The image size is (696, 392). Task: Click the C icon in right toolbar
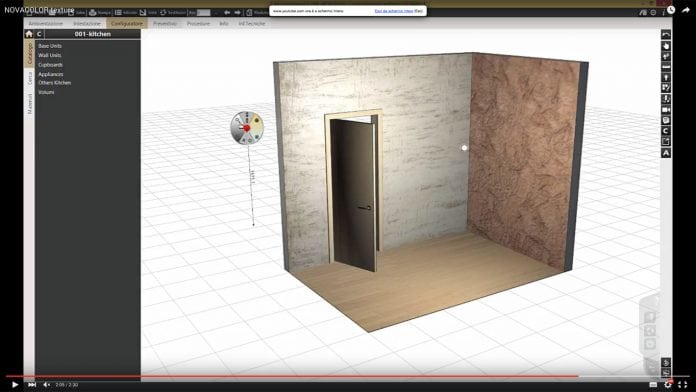click(666, 131)
